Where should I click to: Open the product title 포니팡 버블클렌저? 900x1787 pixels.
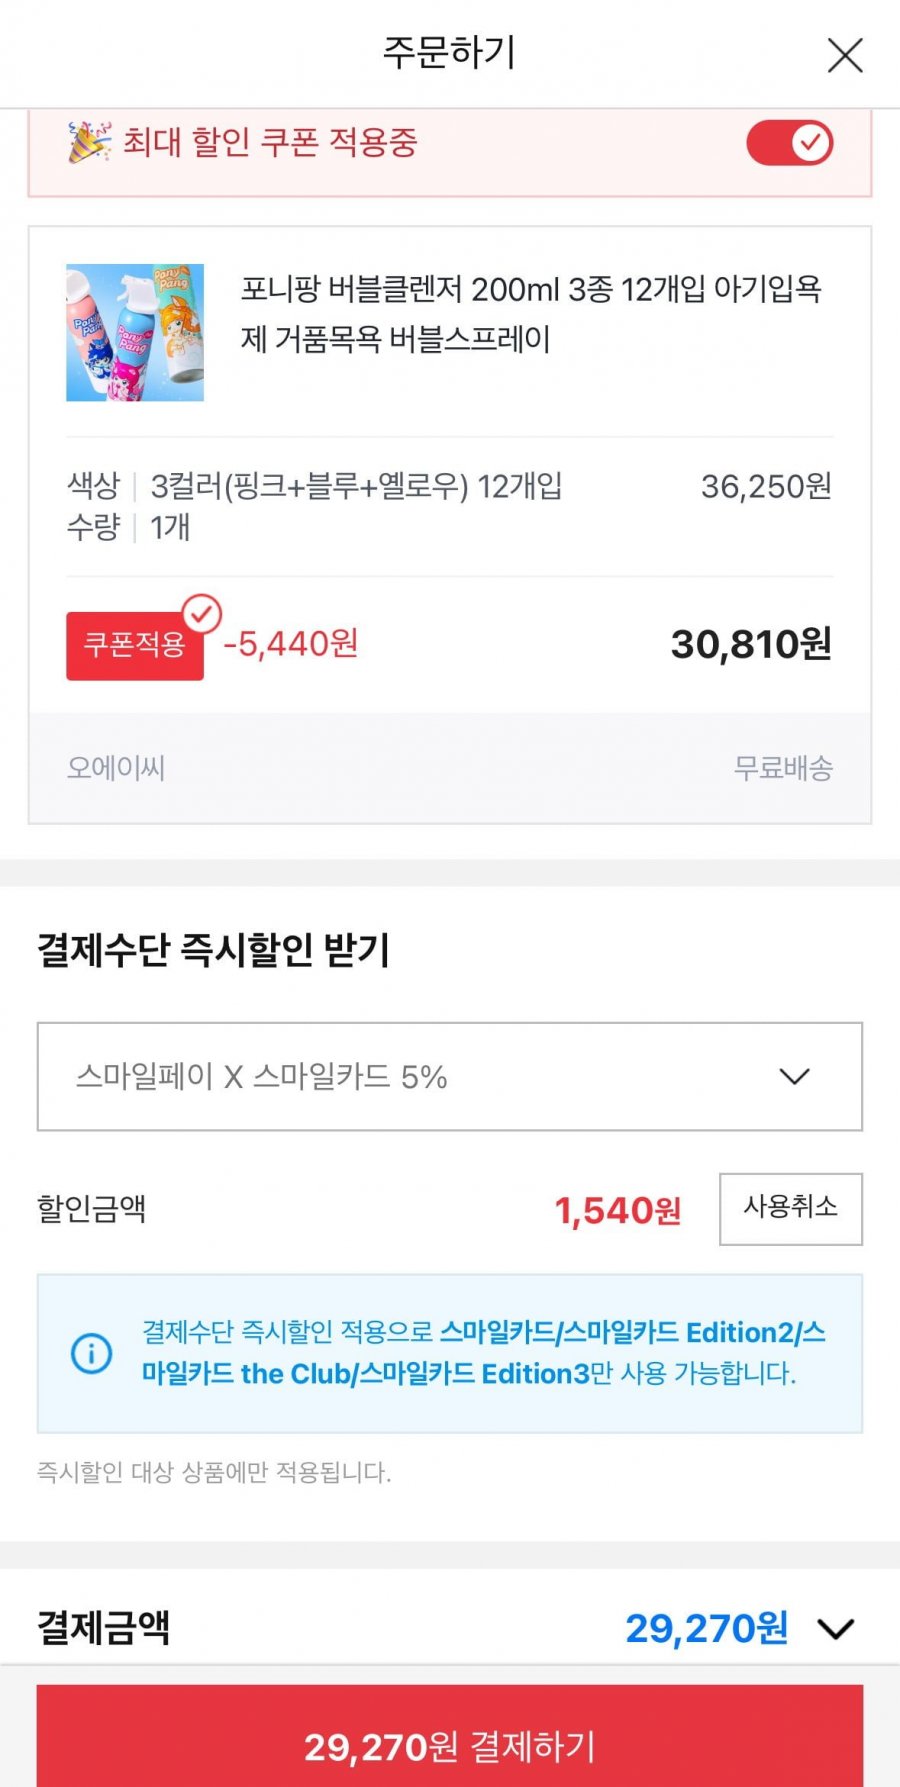531,314
